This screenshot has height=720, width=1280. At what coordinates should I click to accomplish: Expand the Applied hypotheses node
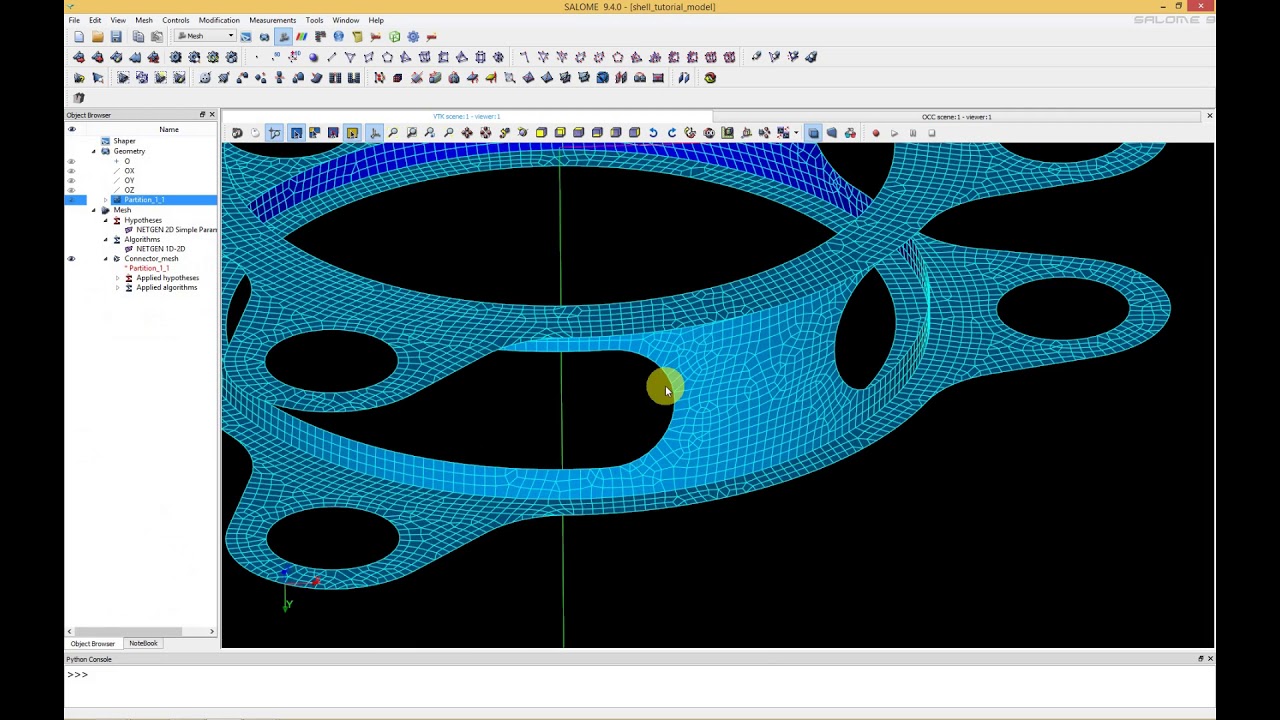(x=117, y=278)
